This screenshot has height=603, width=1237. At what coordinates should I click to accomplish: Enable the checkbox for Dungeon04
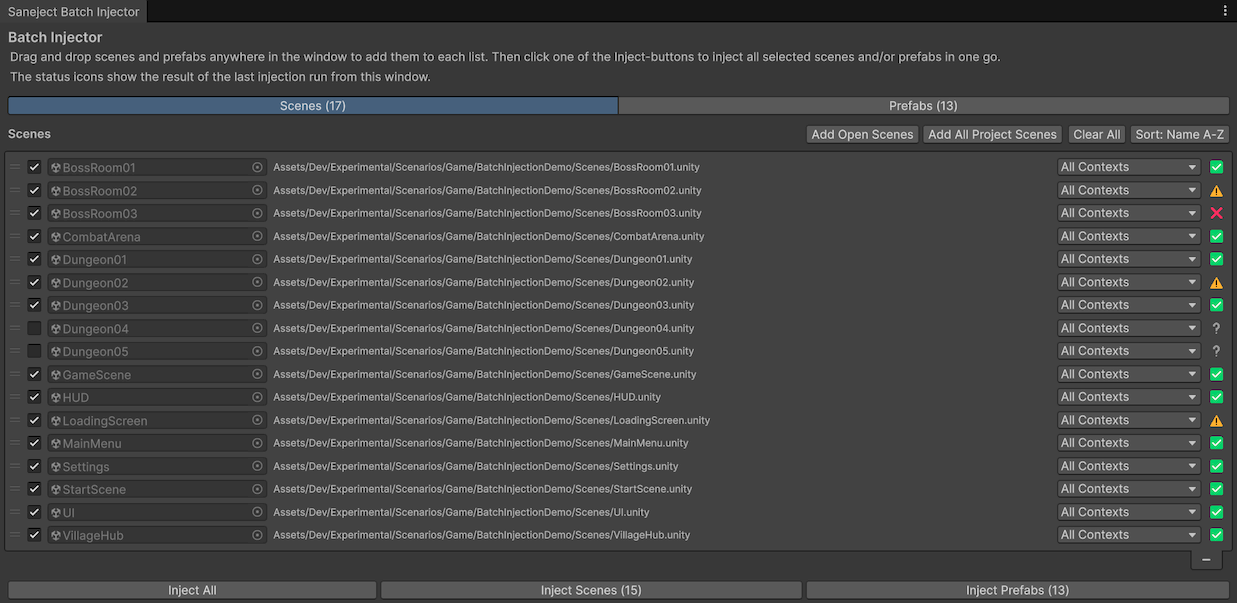34,327
